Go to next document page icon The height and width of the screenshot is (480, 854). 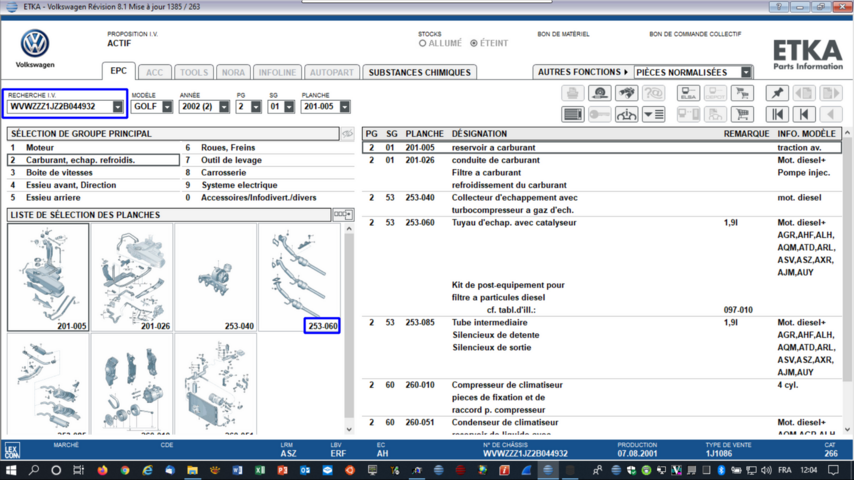pyautogui.click(x=831, y=93)
